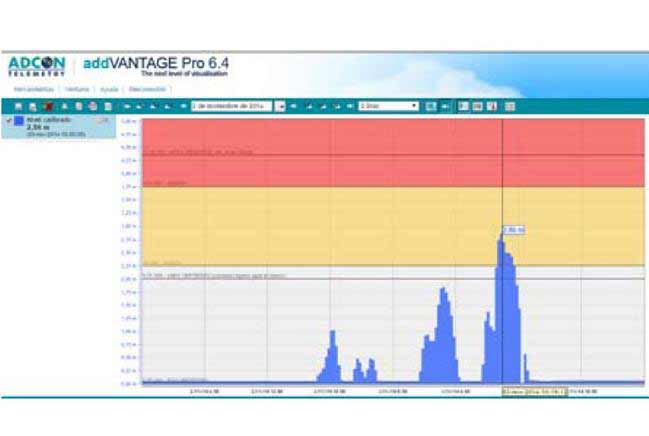Click the leftmost save icon in the toolbar
The image size is (649, 436).
pyautogui.click(x=18, y=106)
